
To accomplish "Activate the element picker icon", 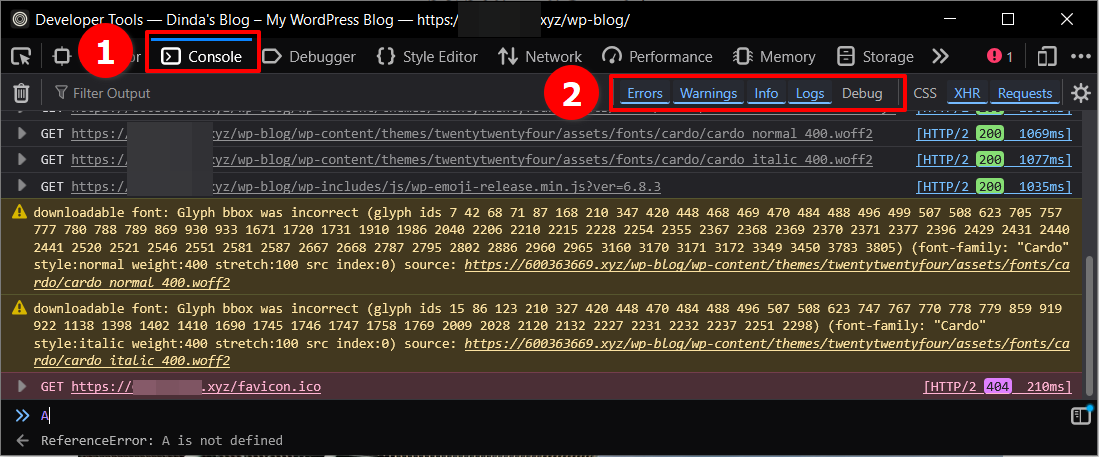I will pos(22,57).
